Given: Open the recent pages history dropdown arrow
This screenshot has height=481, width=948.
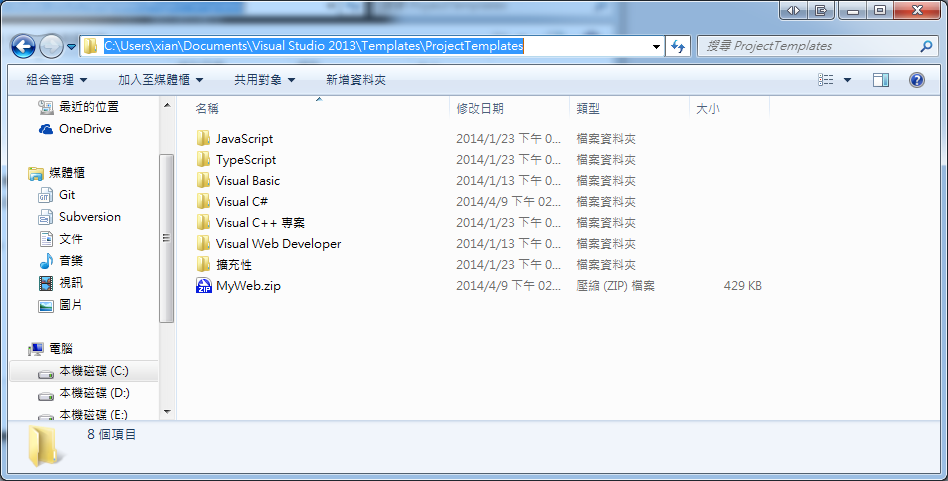Looking at the screenshot, I should coord(71,47).
